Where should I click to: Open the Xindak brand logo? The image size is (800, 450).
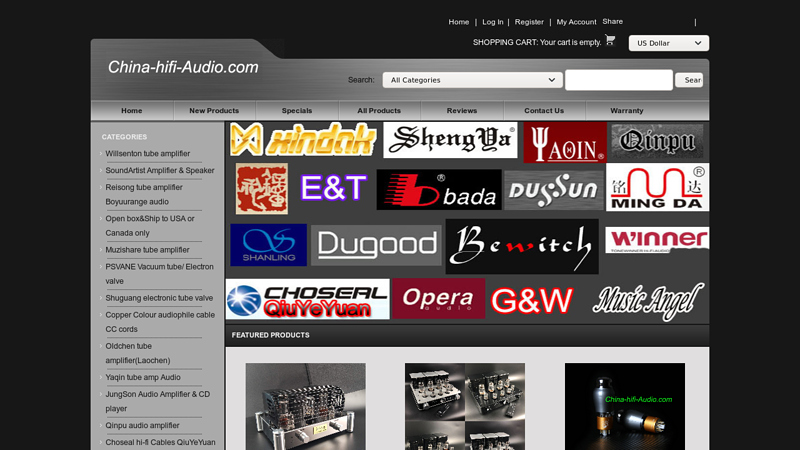pyautogui.click(x=303, y=139)
